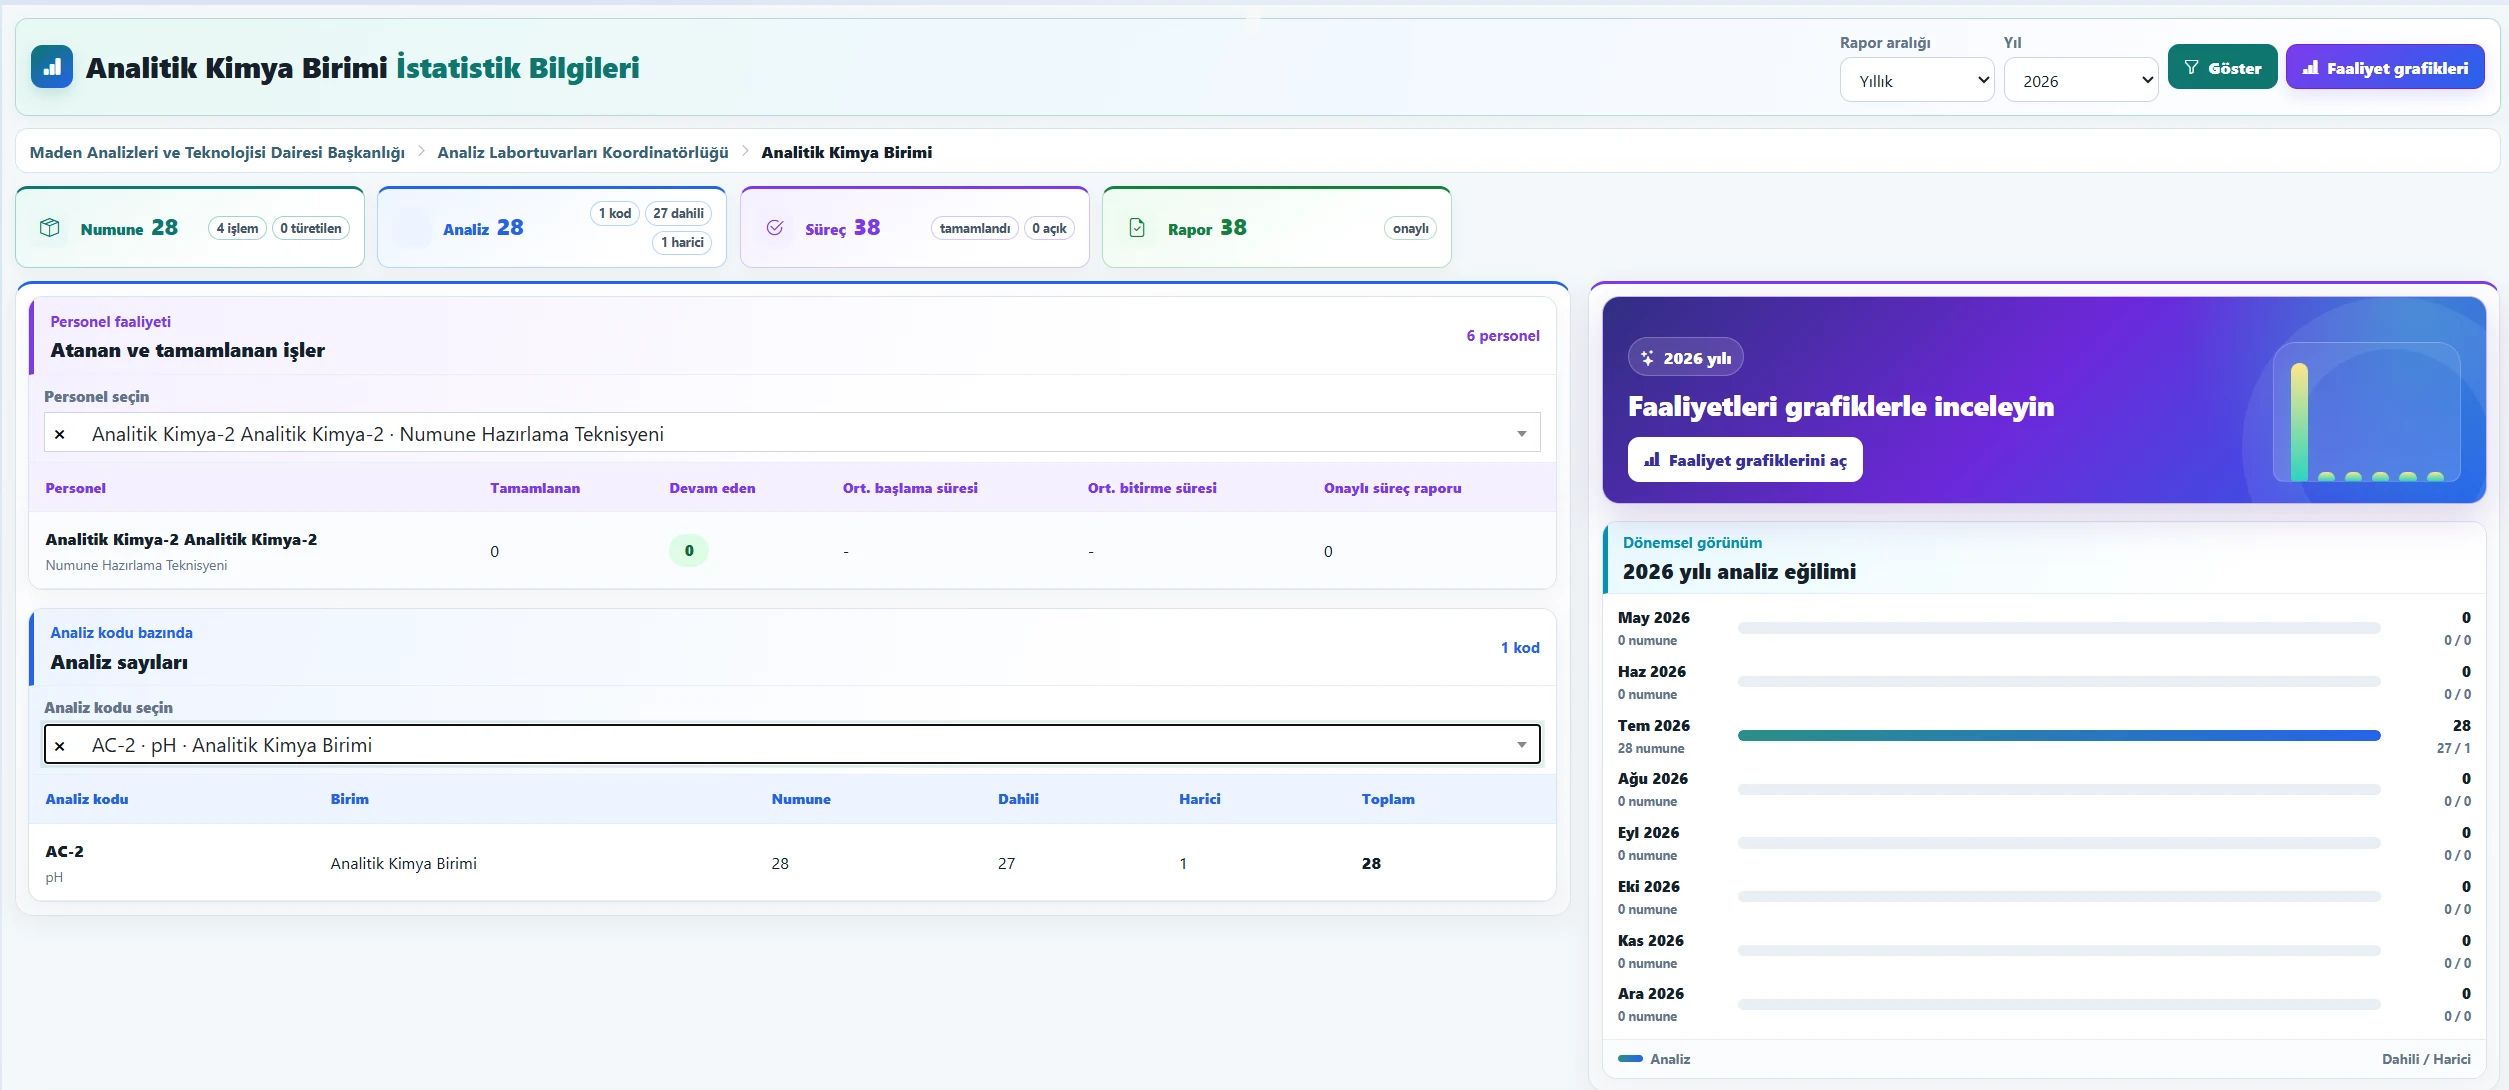Click the tamamlandı badge
Viewport: 2509px width, 1090px height.
(x=975, y=228)
